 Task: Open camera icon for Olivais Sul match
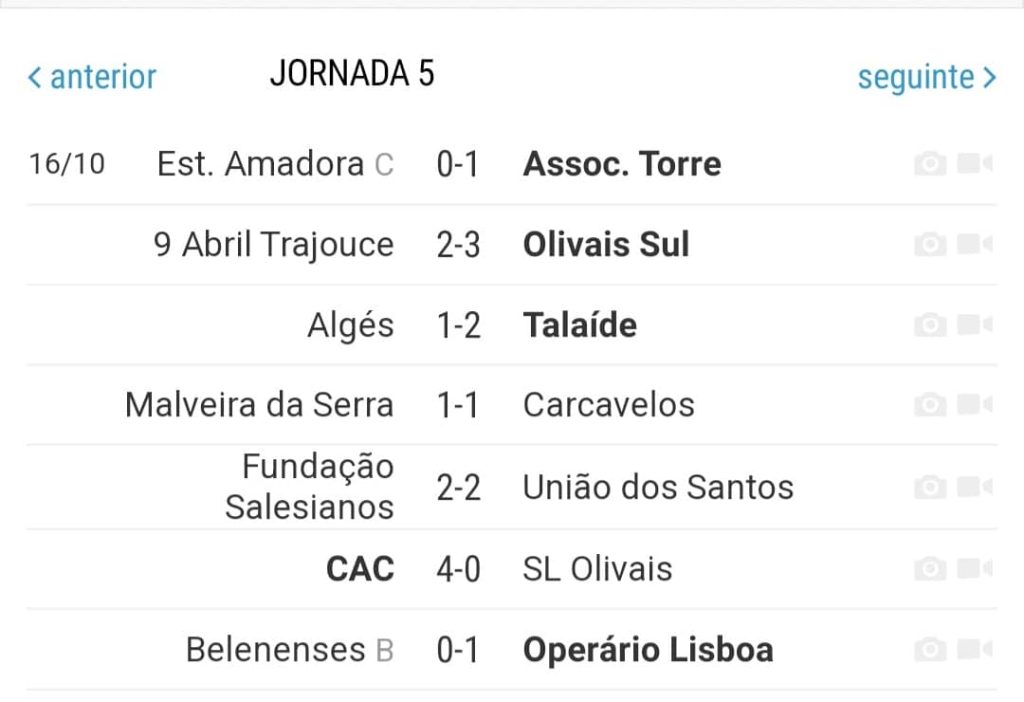[930, 244]
